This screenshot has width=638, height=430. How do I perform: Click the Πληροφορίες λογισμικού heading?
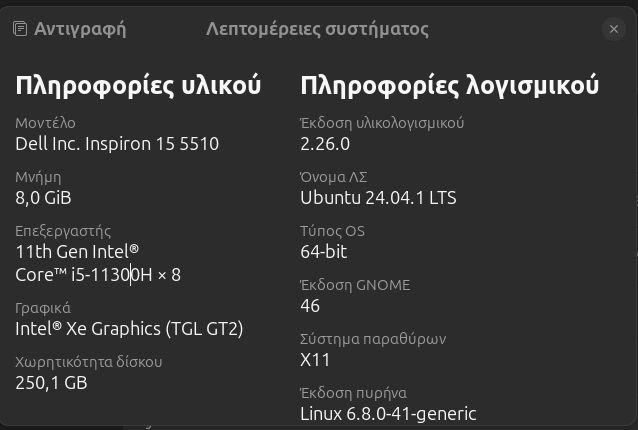[450, 85]
